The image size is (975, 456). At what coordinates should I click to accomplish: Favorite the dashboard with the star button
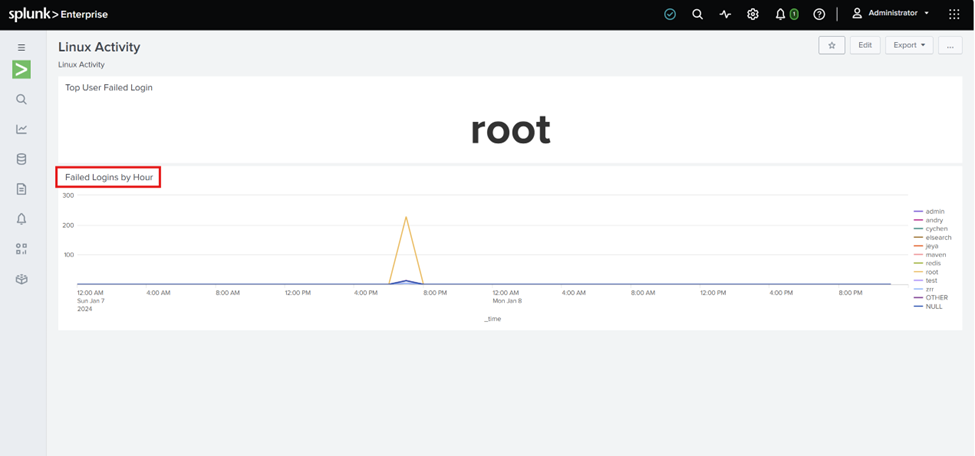(x=831, y=45)
